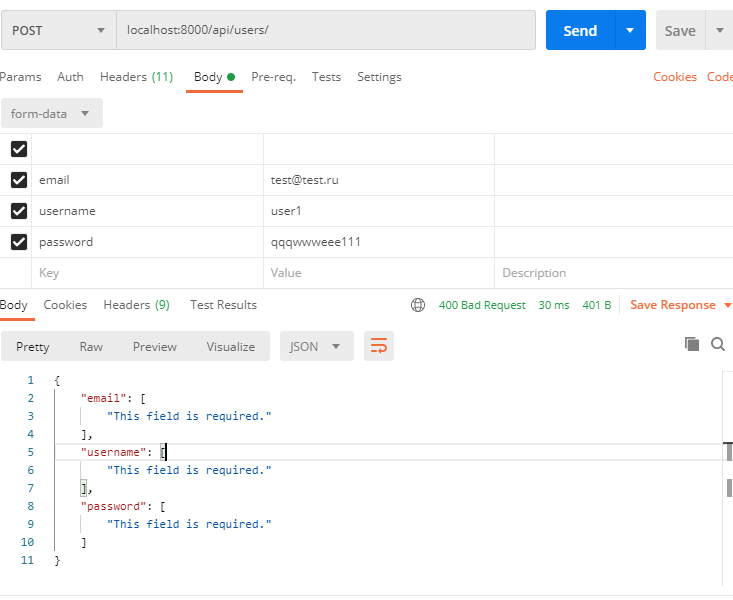Copy response with the clipboard icon
The width and height of the screenshot is (733, 600).
click(691, 344)
